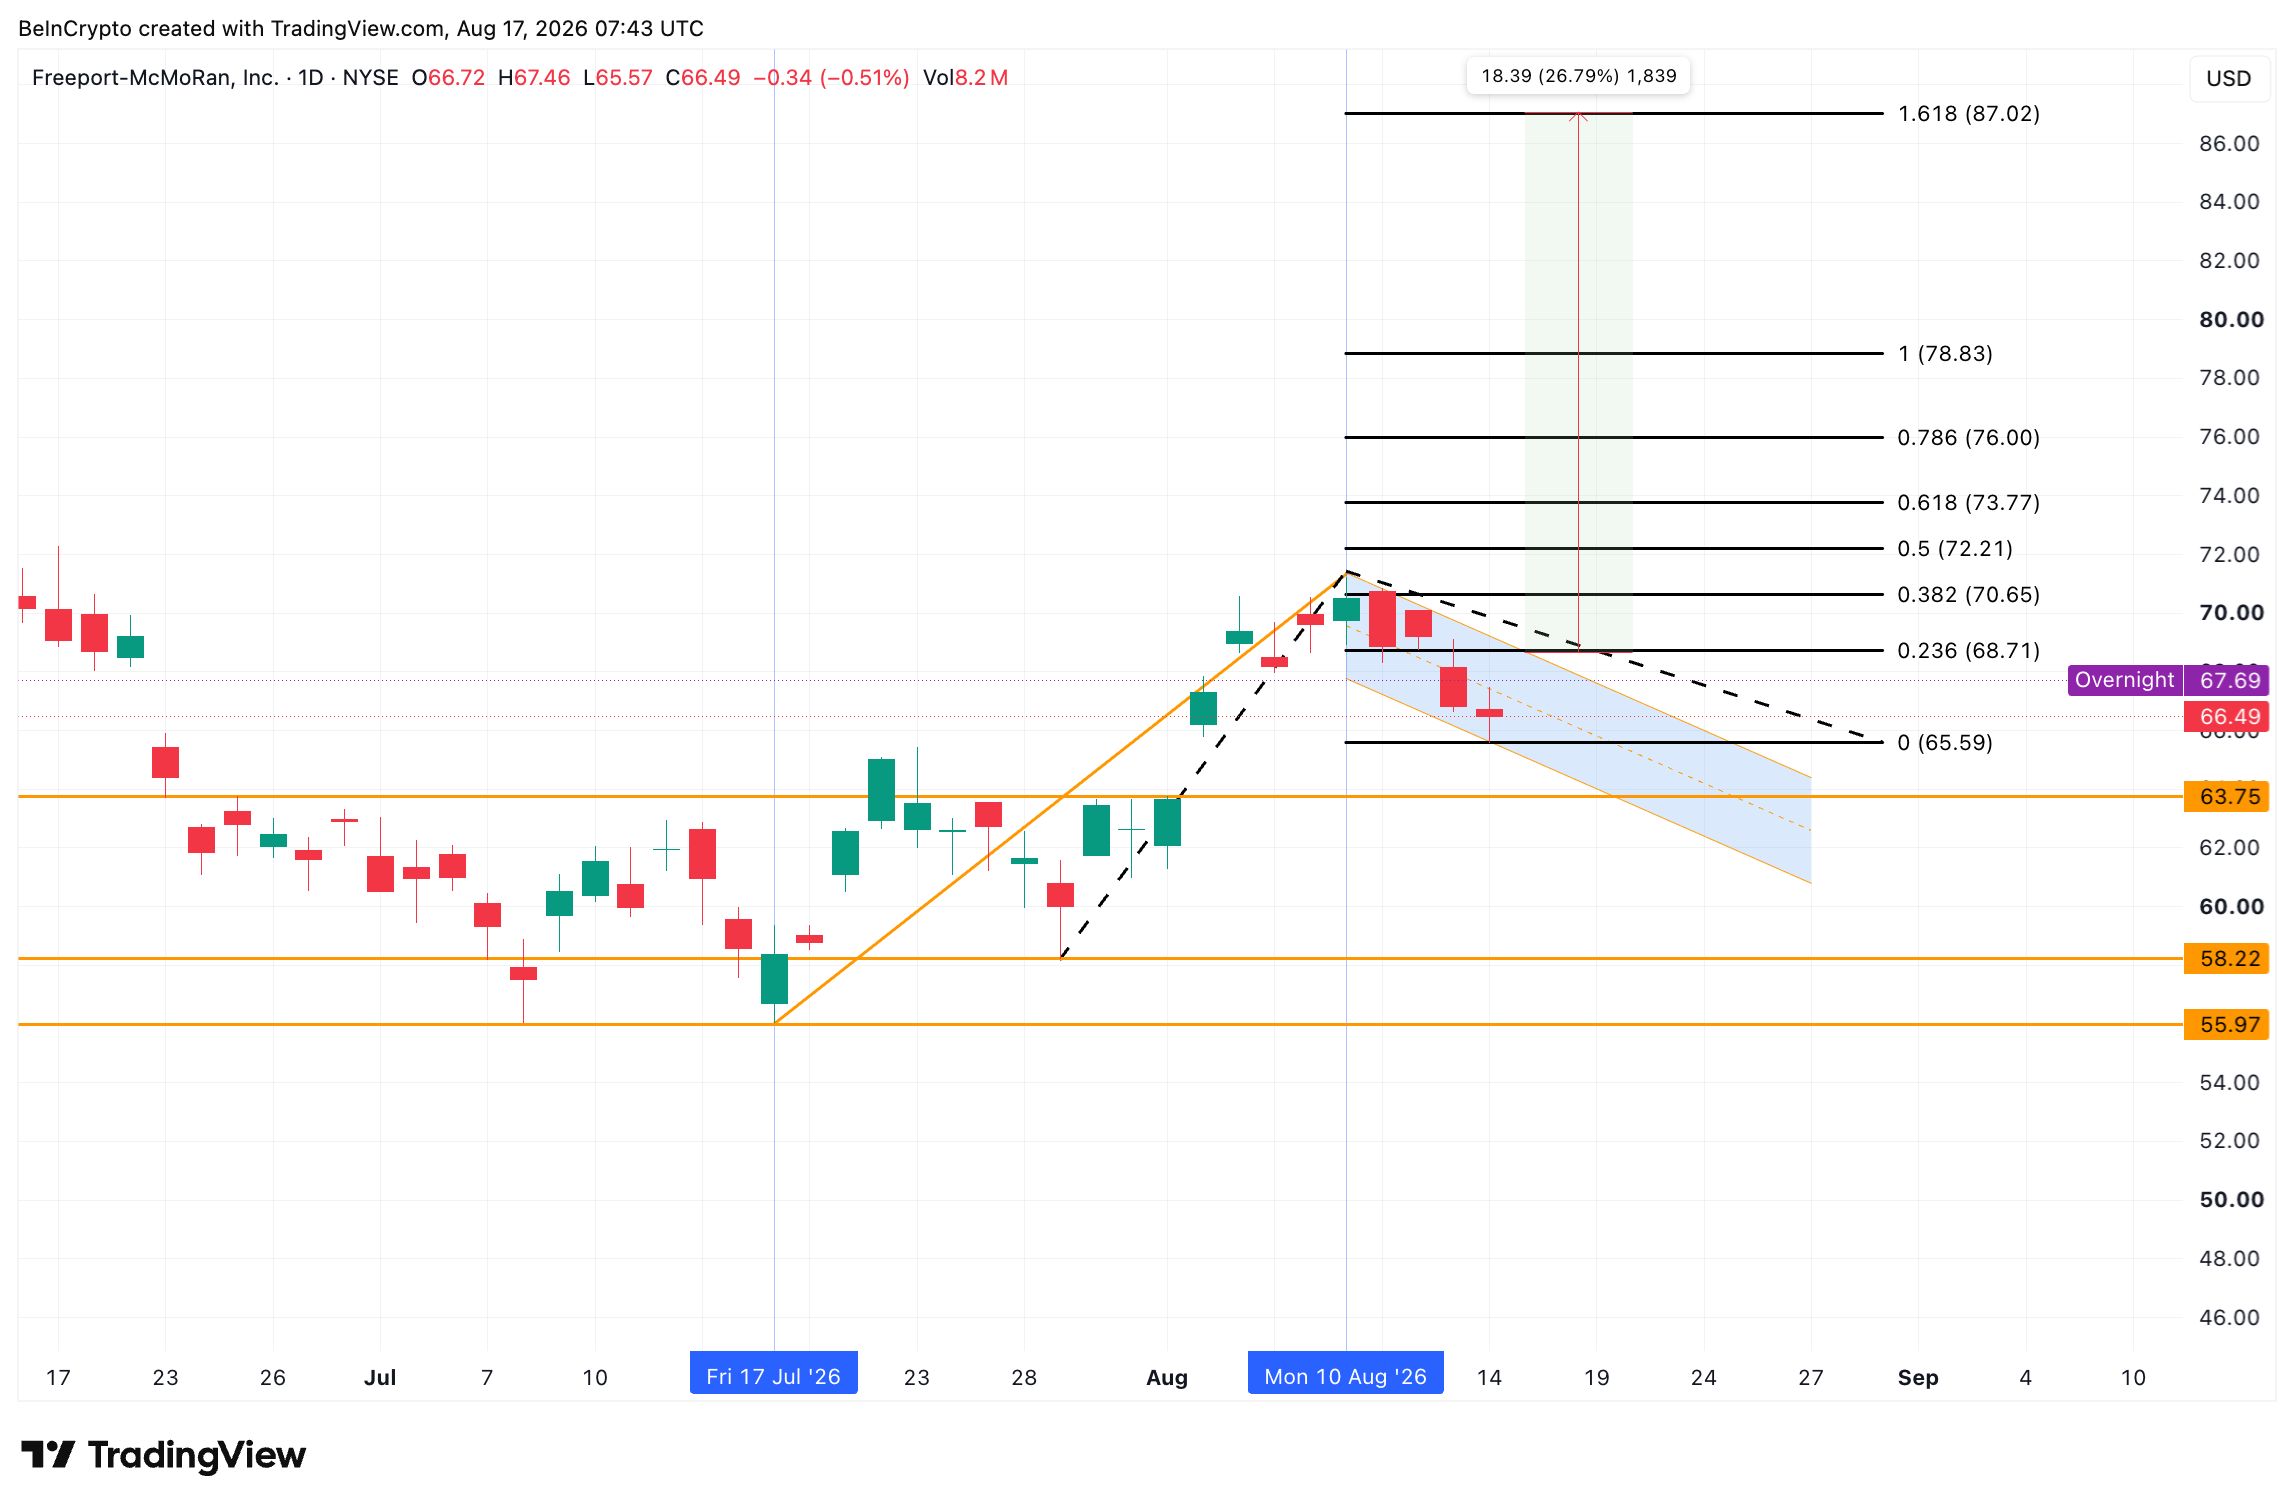Click the 84.00 price axis tick
The height and width of the screenshot is (1509, 2294).
point(2229,201)
